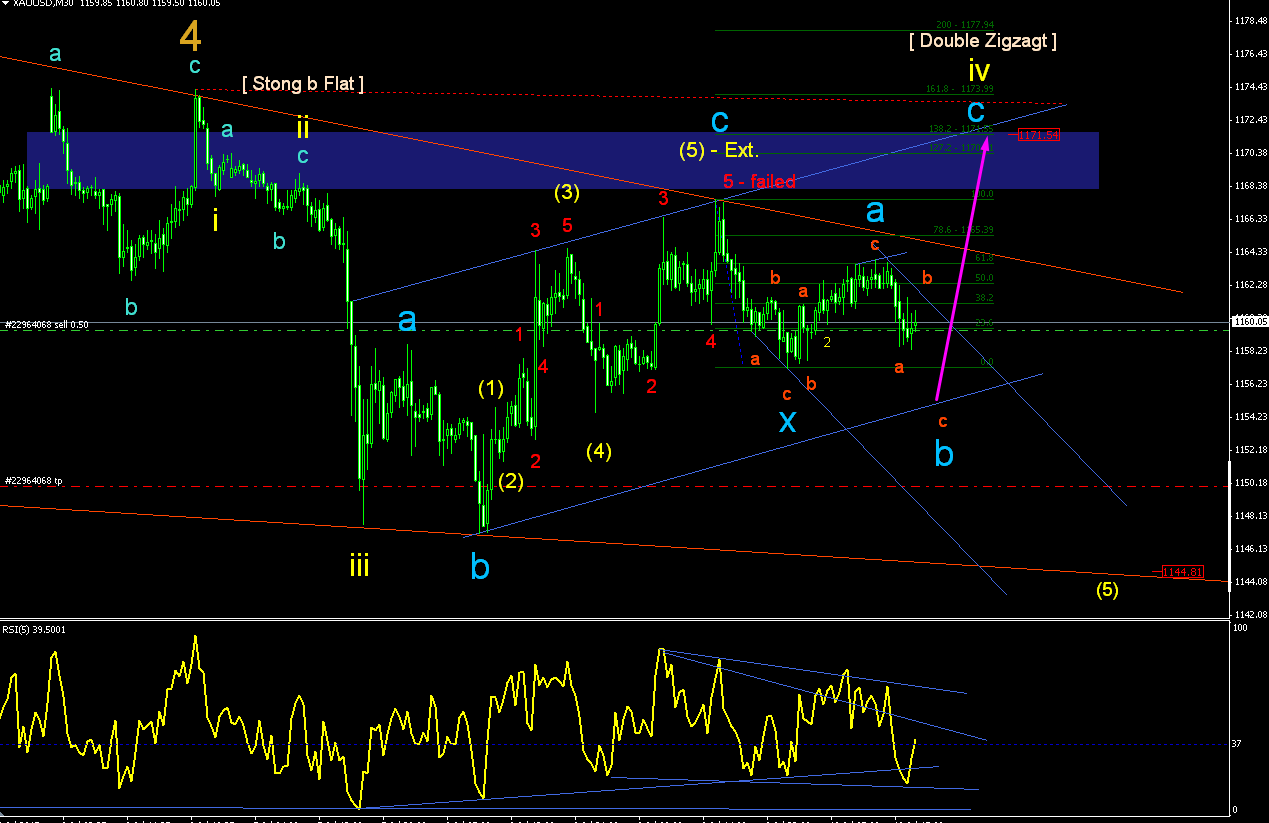1269x823 pixels.
Task: Click the 1150.18 price axis value
Action: pyautogui.click(x=1250, y=483)
